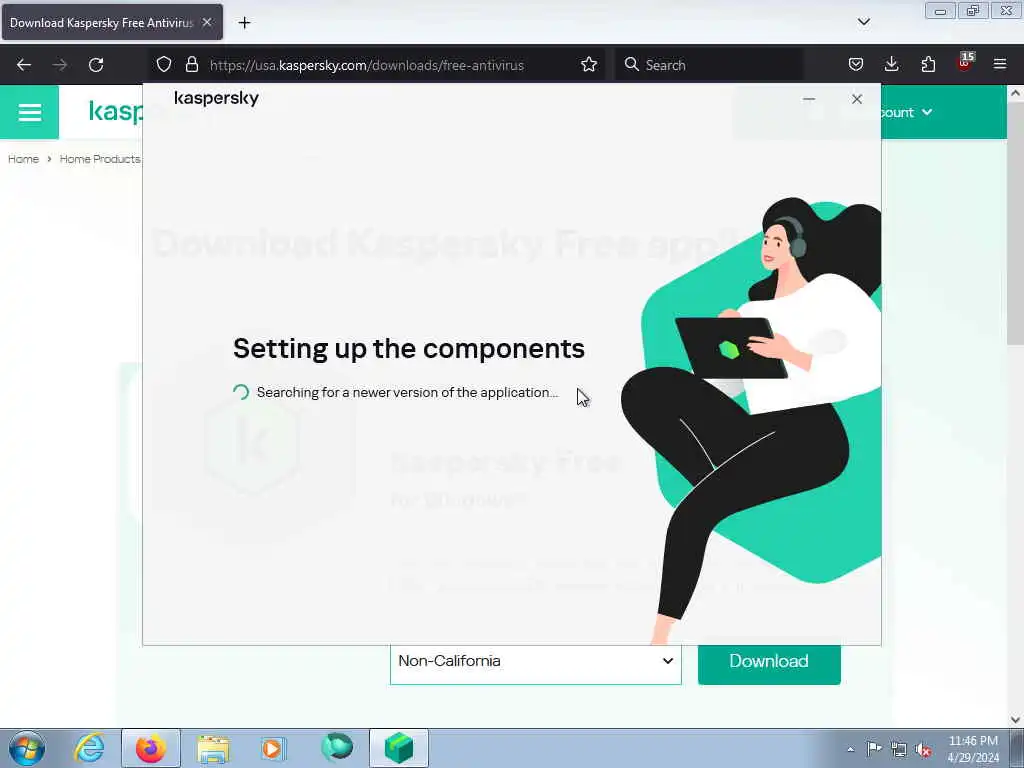Open the Action Center flag tray icon
This screenshot has height=768, width=1024.
(x=873, y=748)
